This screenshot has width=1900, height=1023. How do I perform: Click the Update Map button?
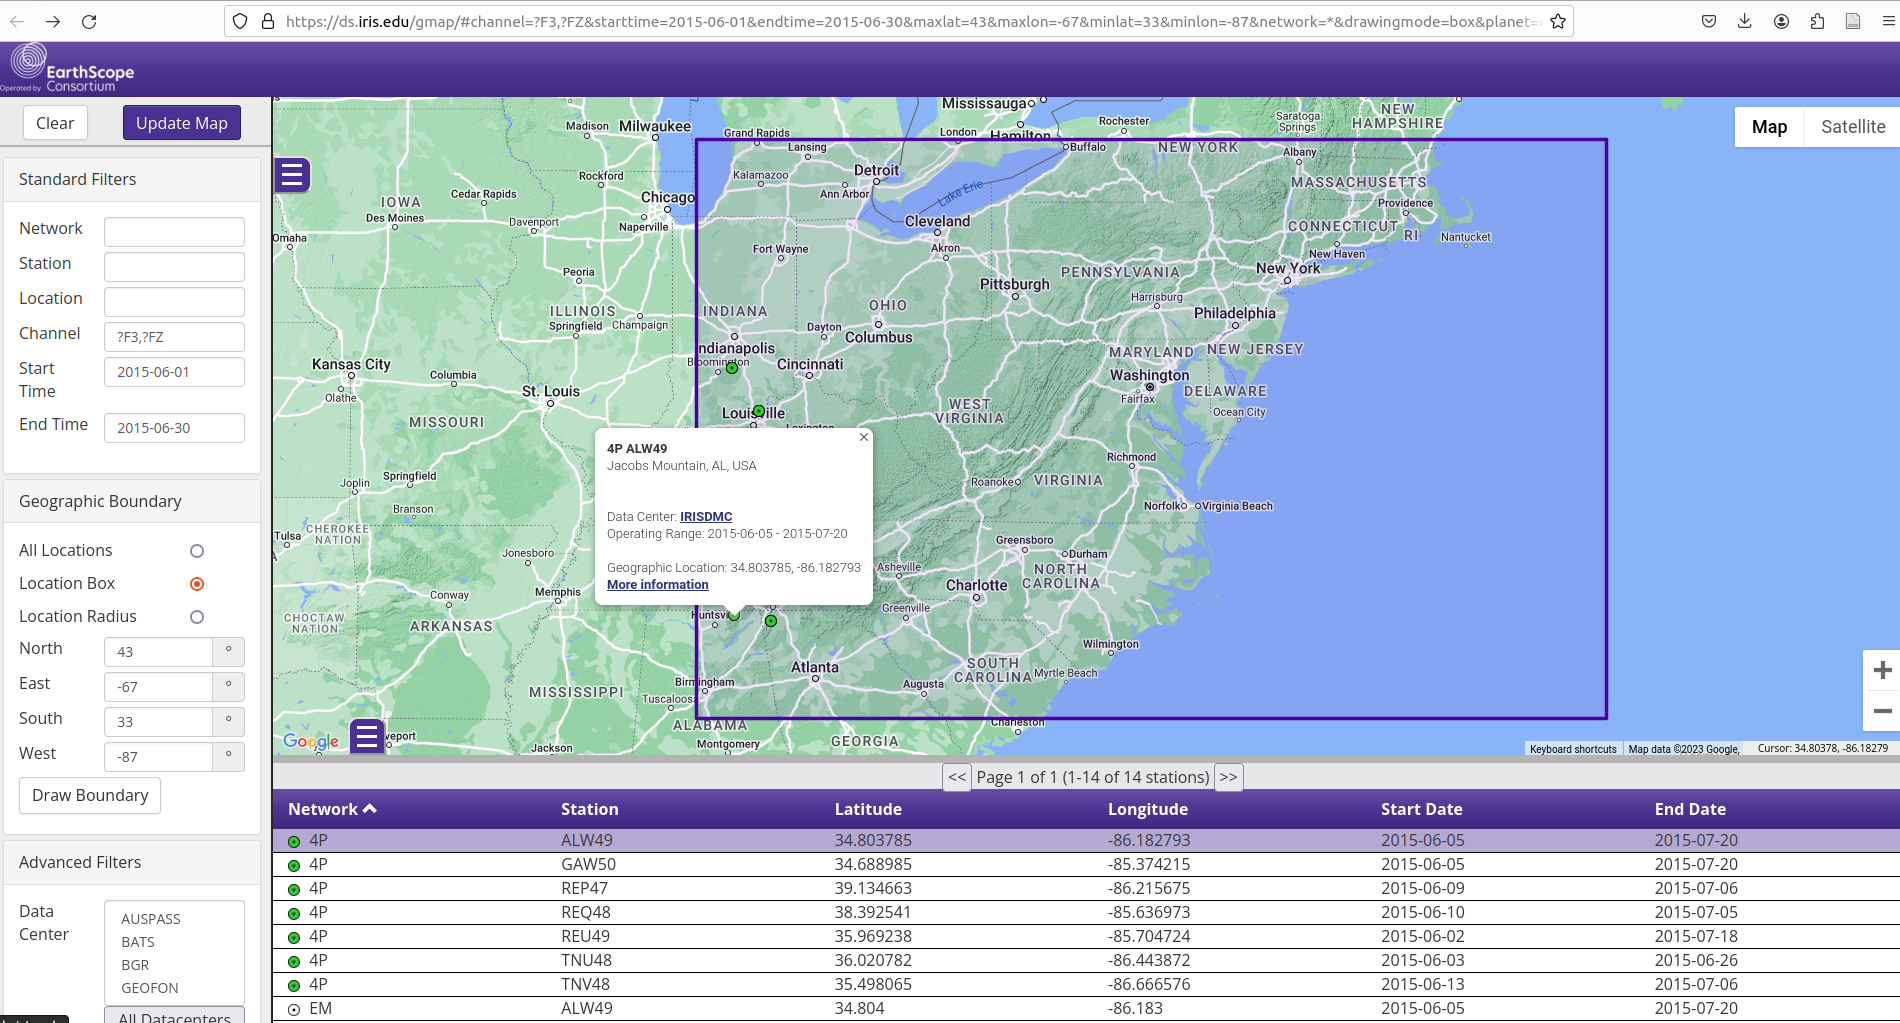(x=182, y=123)
